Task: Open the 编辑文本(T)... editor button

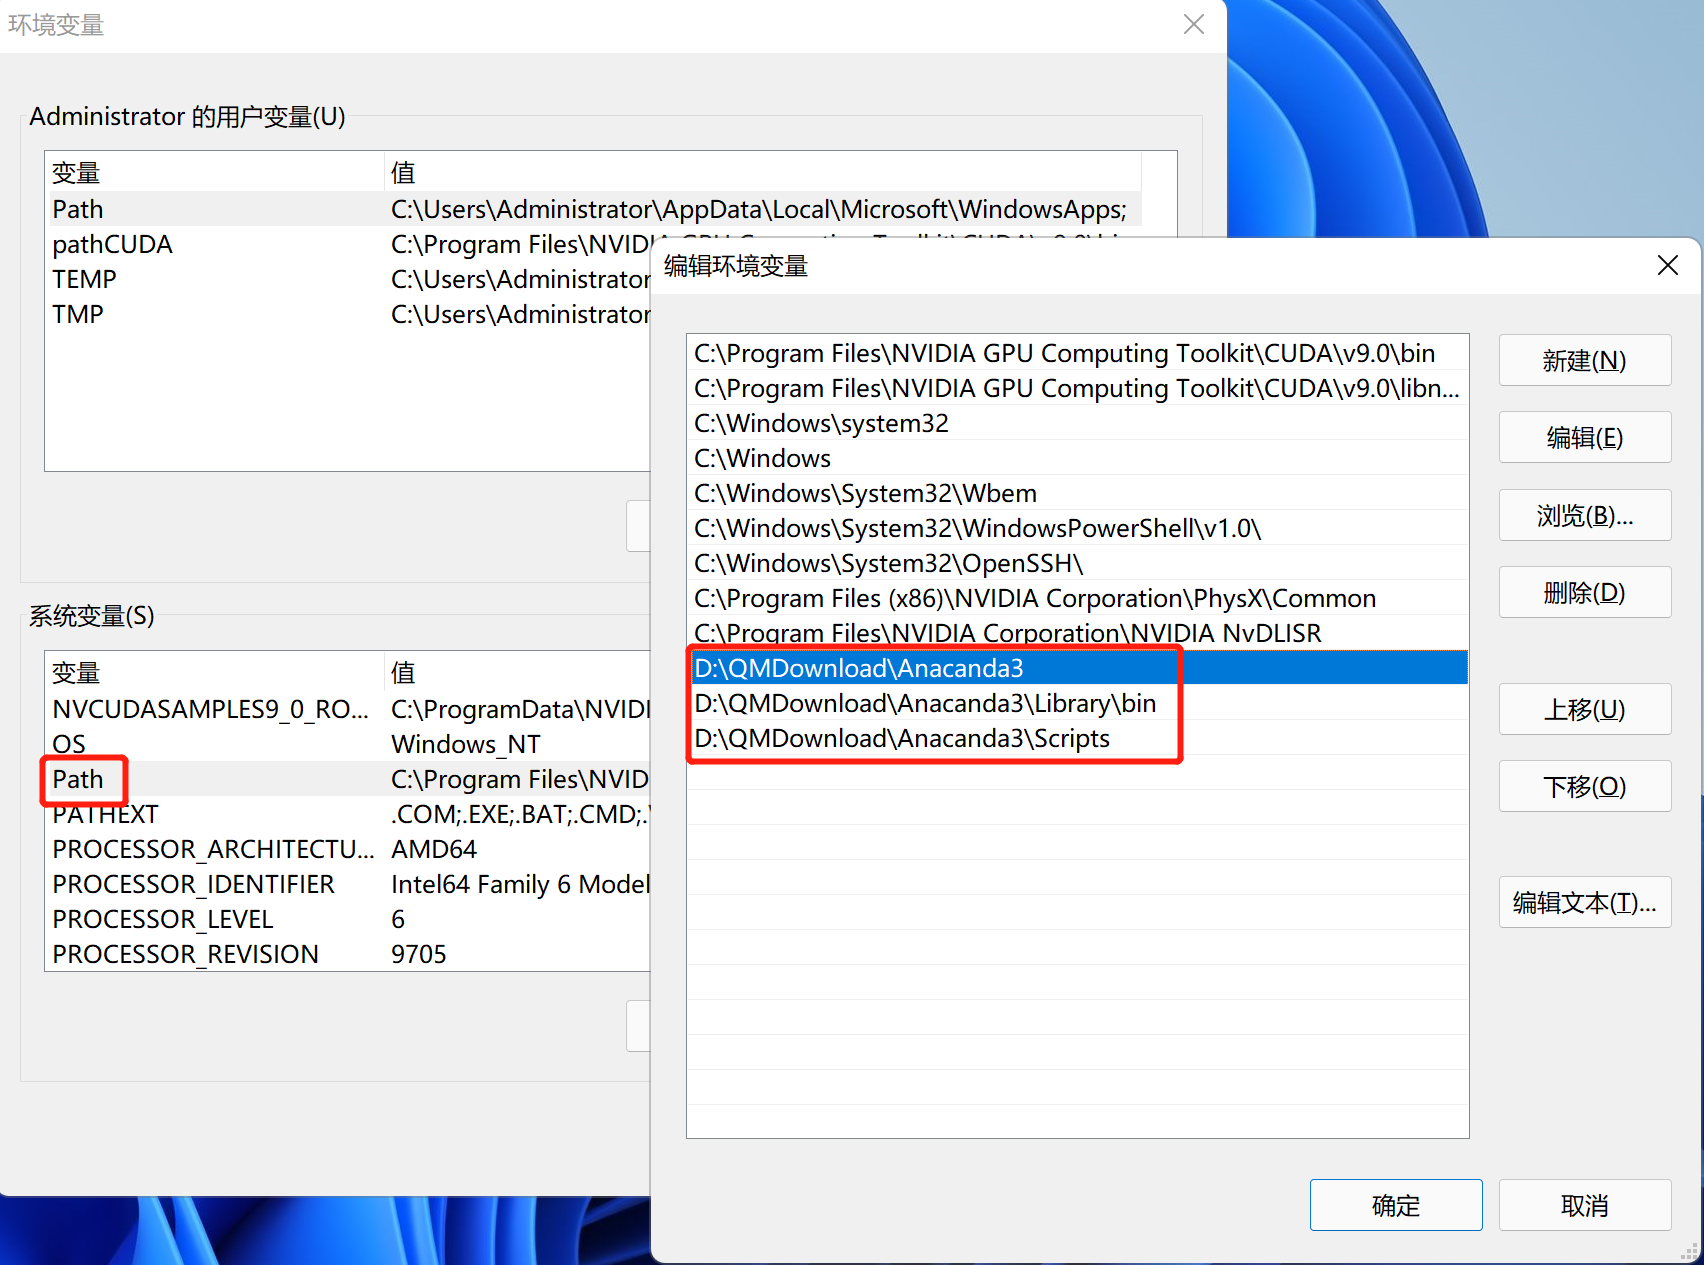Action: pos(1584,902)
